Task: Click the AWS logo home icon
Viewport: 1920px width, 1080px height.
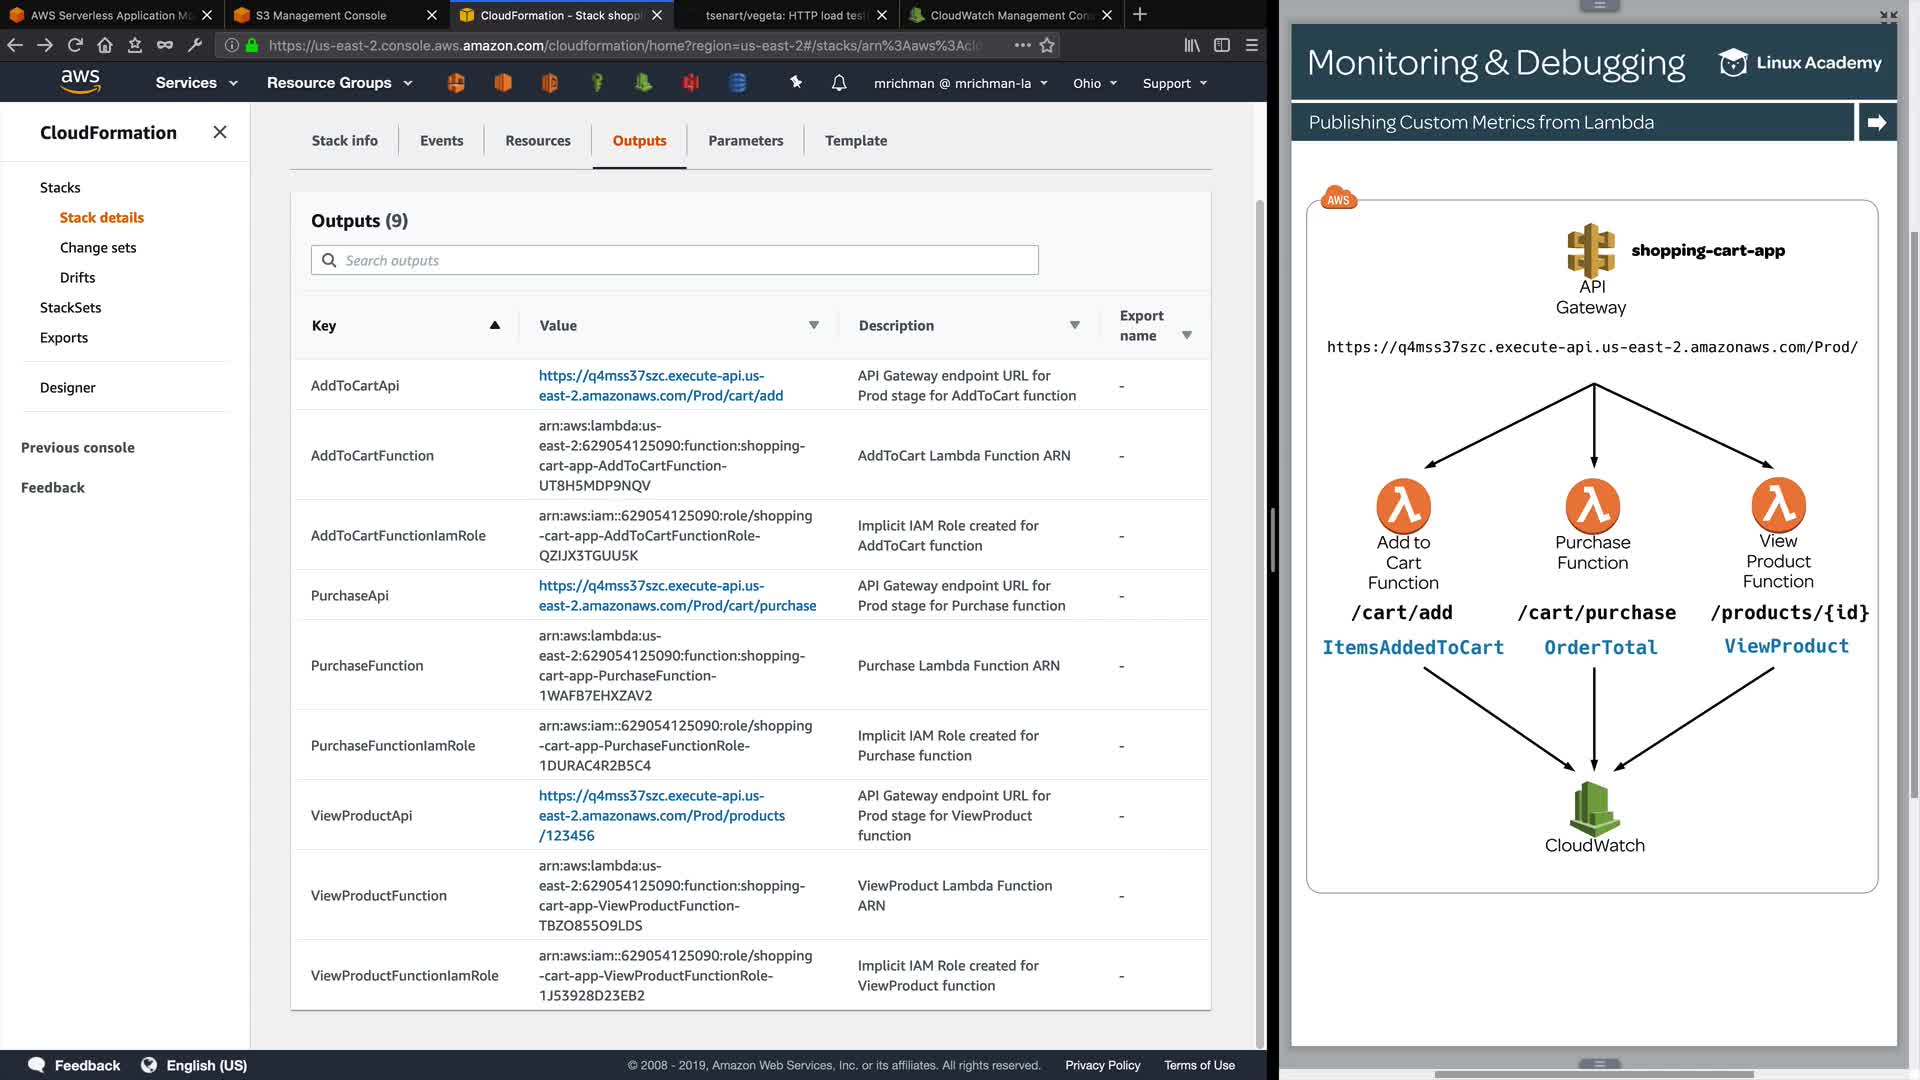Action: [80, 82]
